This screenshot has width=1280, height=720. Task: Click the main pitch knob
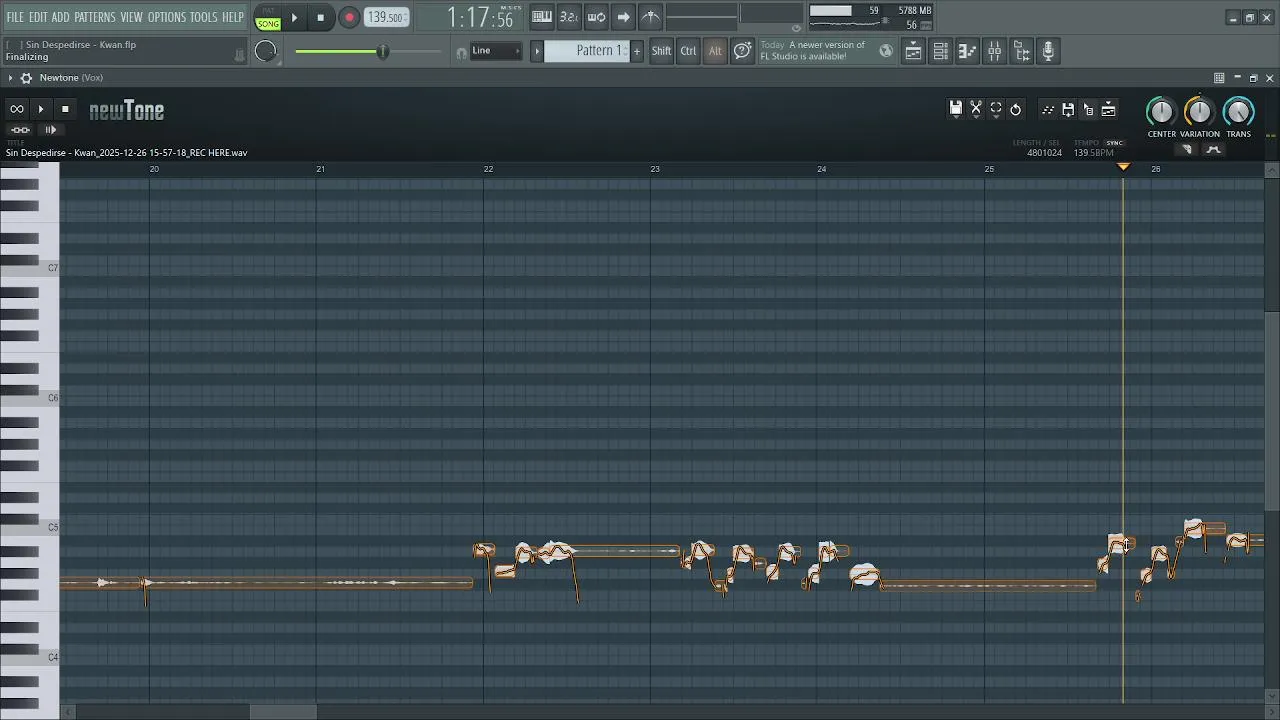click(265, 51)
